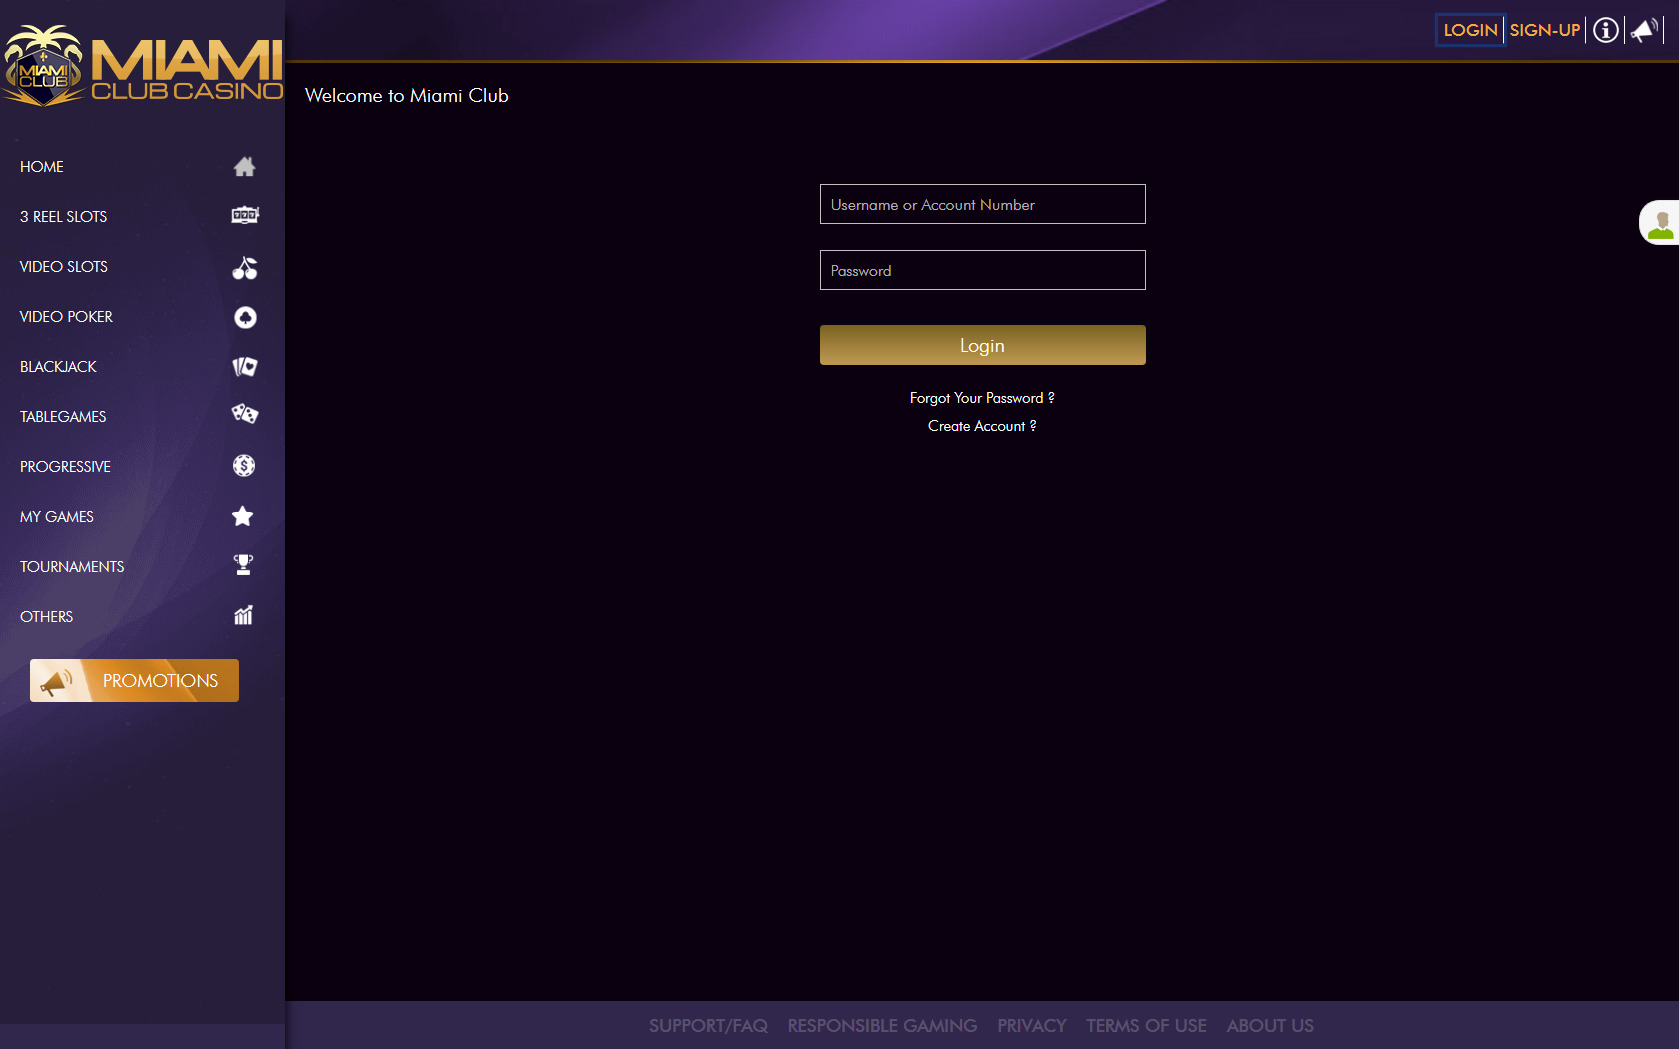The height and width of the screenshot is (1049, 1679).
Task: Open the 3 REEL SLOTS menu item
Action: click(63, 217)
